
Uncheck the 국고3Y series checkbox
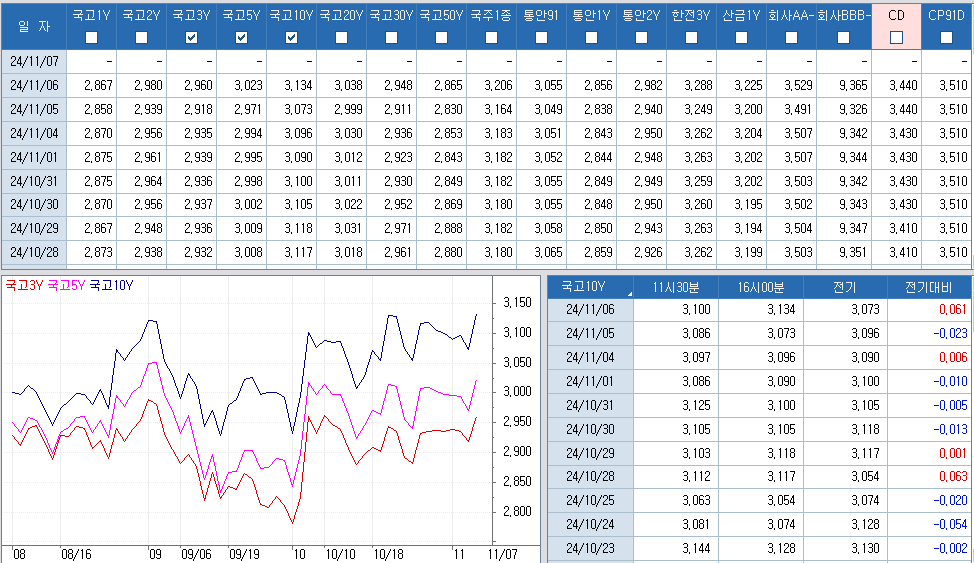click(x=191, y=37)
